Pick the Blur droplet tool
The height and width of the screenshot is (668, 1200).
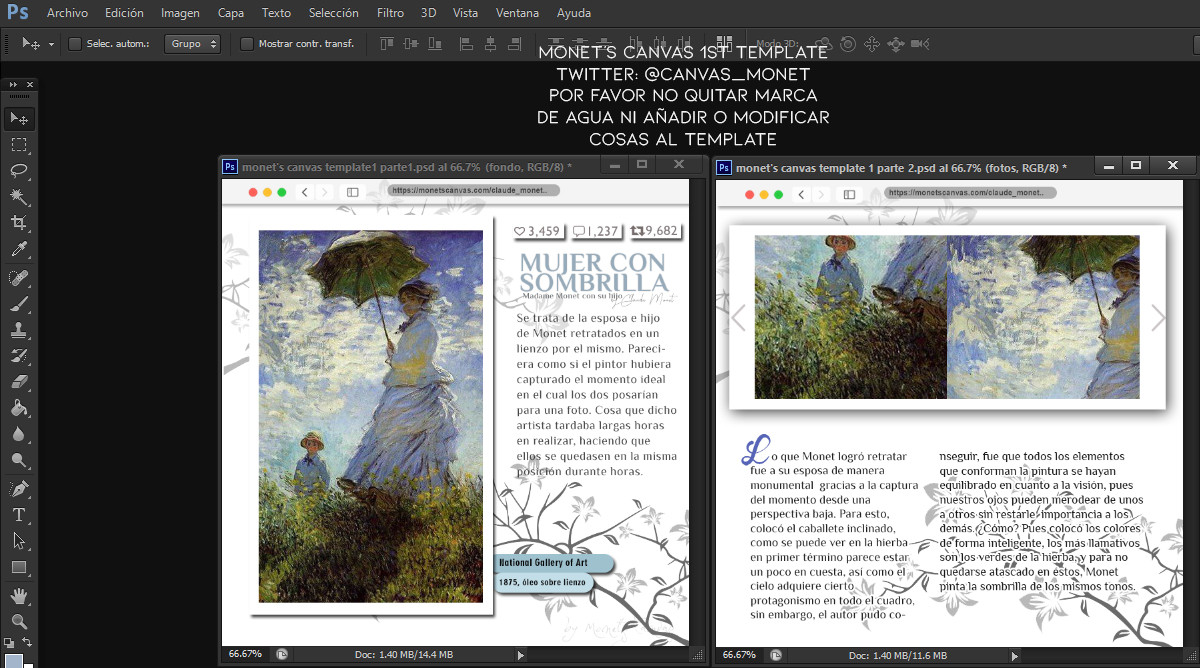coord(18,434)
